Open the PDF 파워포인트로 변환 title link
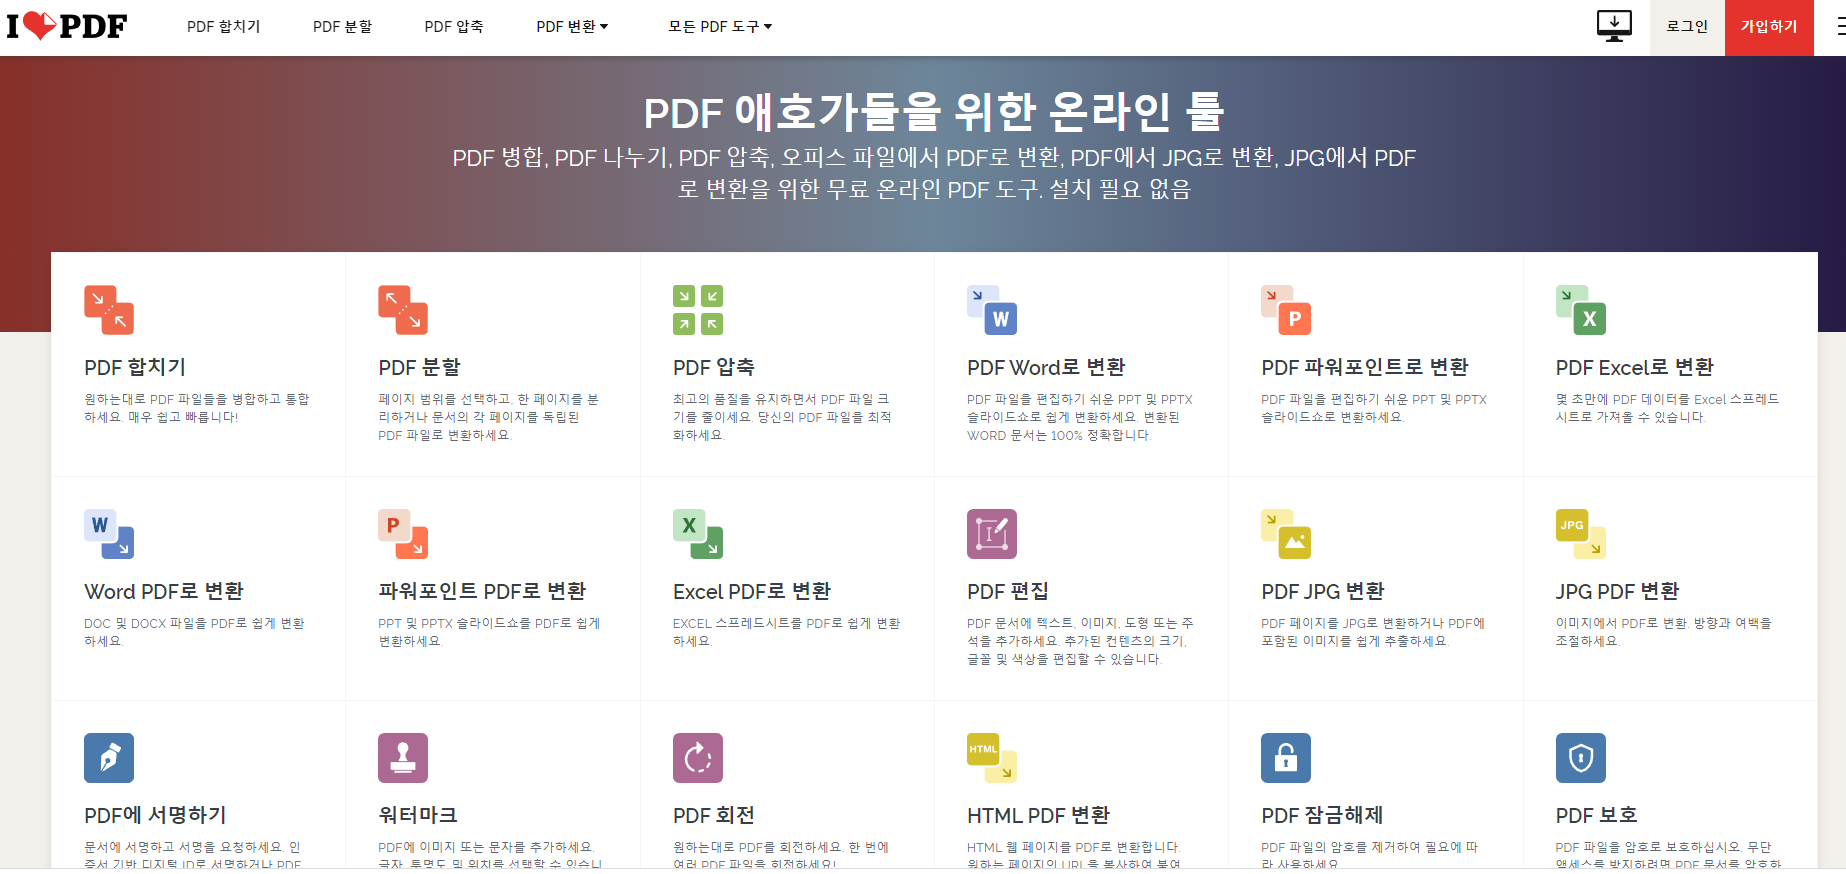 coord(1365,367)
